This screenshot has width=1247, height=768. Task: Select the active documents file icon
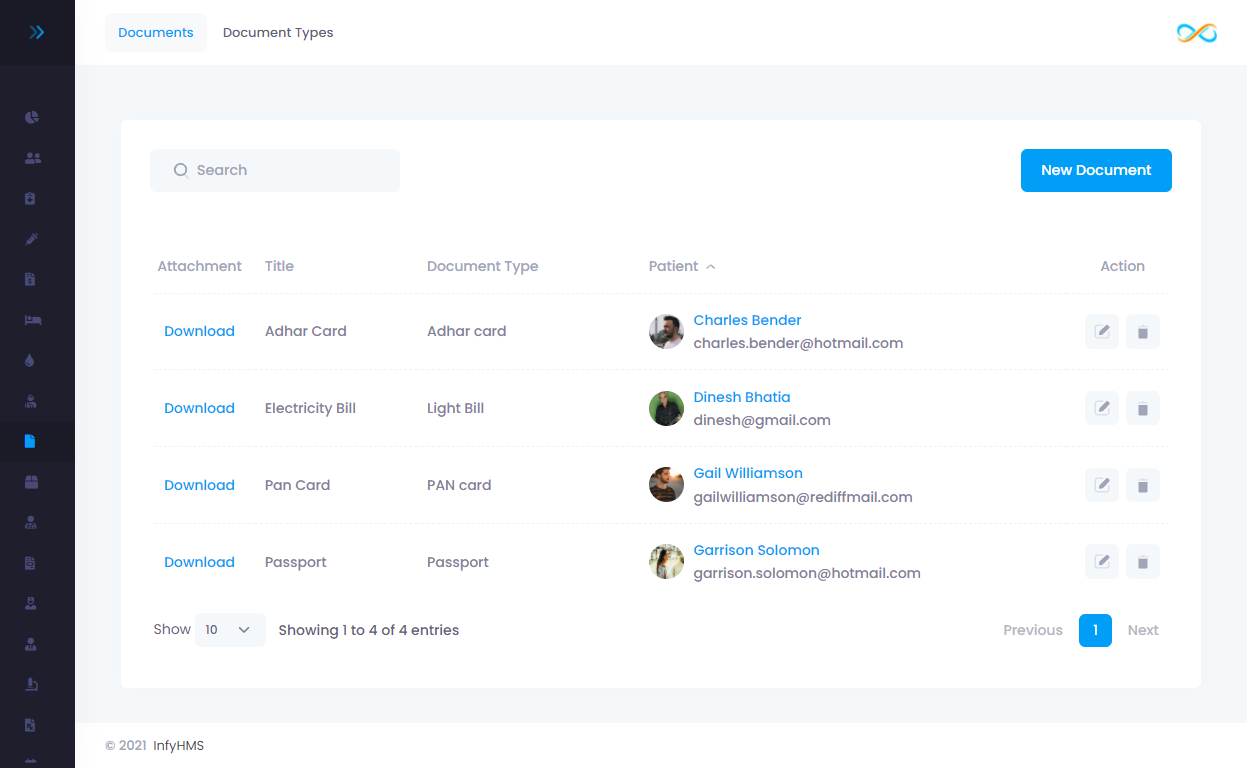(x=30, y=441)
